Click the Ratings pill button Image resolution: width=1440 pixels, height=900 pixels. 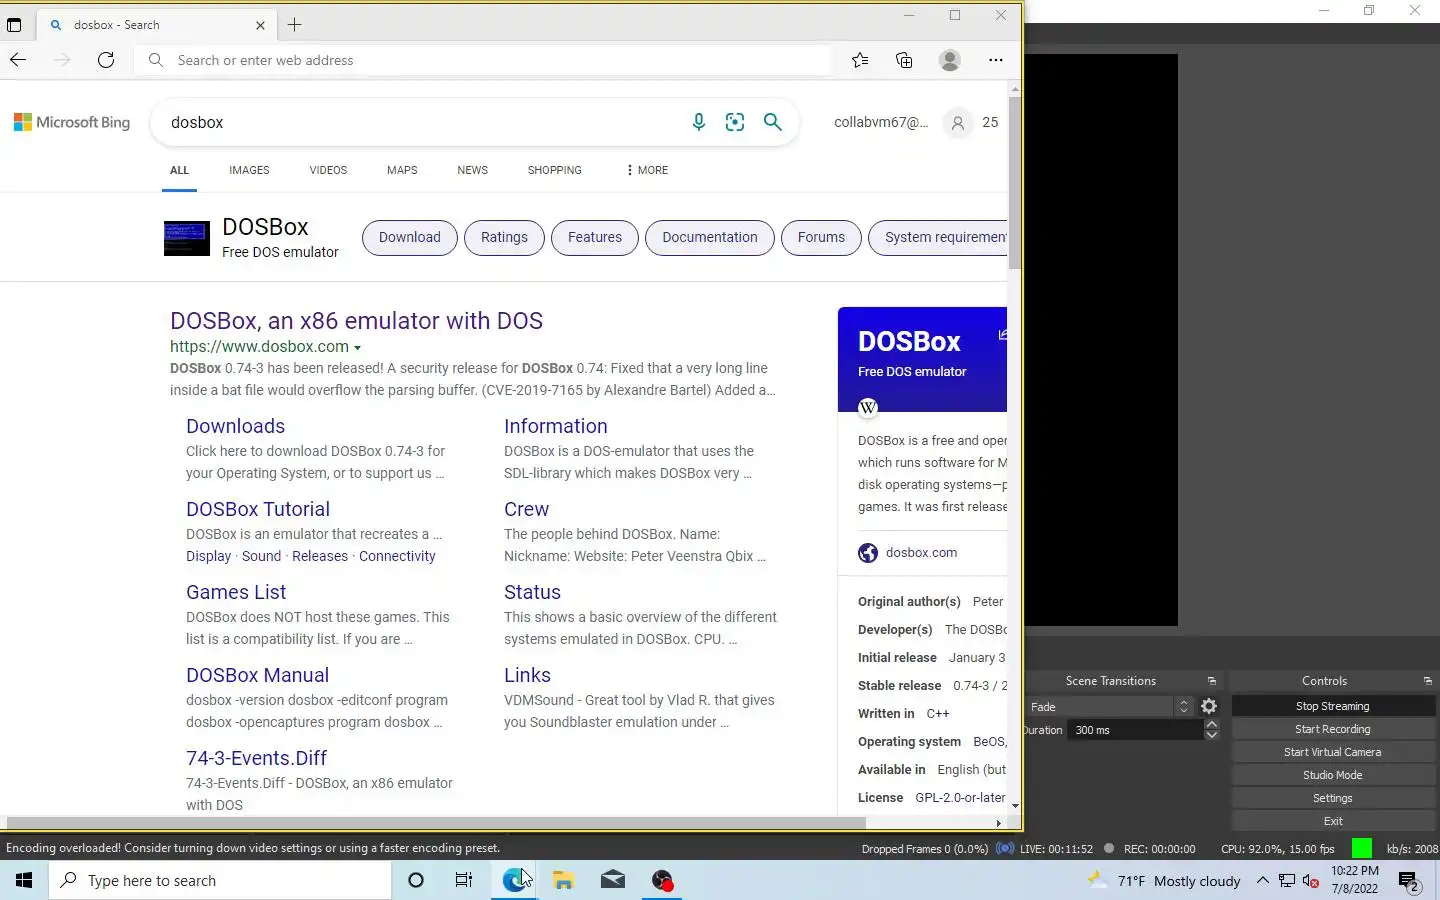tap(504, 238)
